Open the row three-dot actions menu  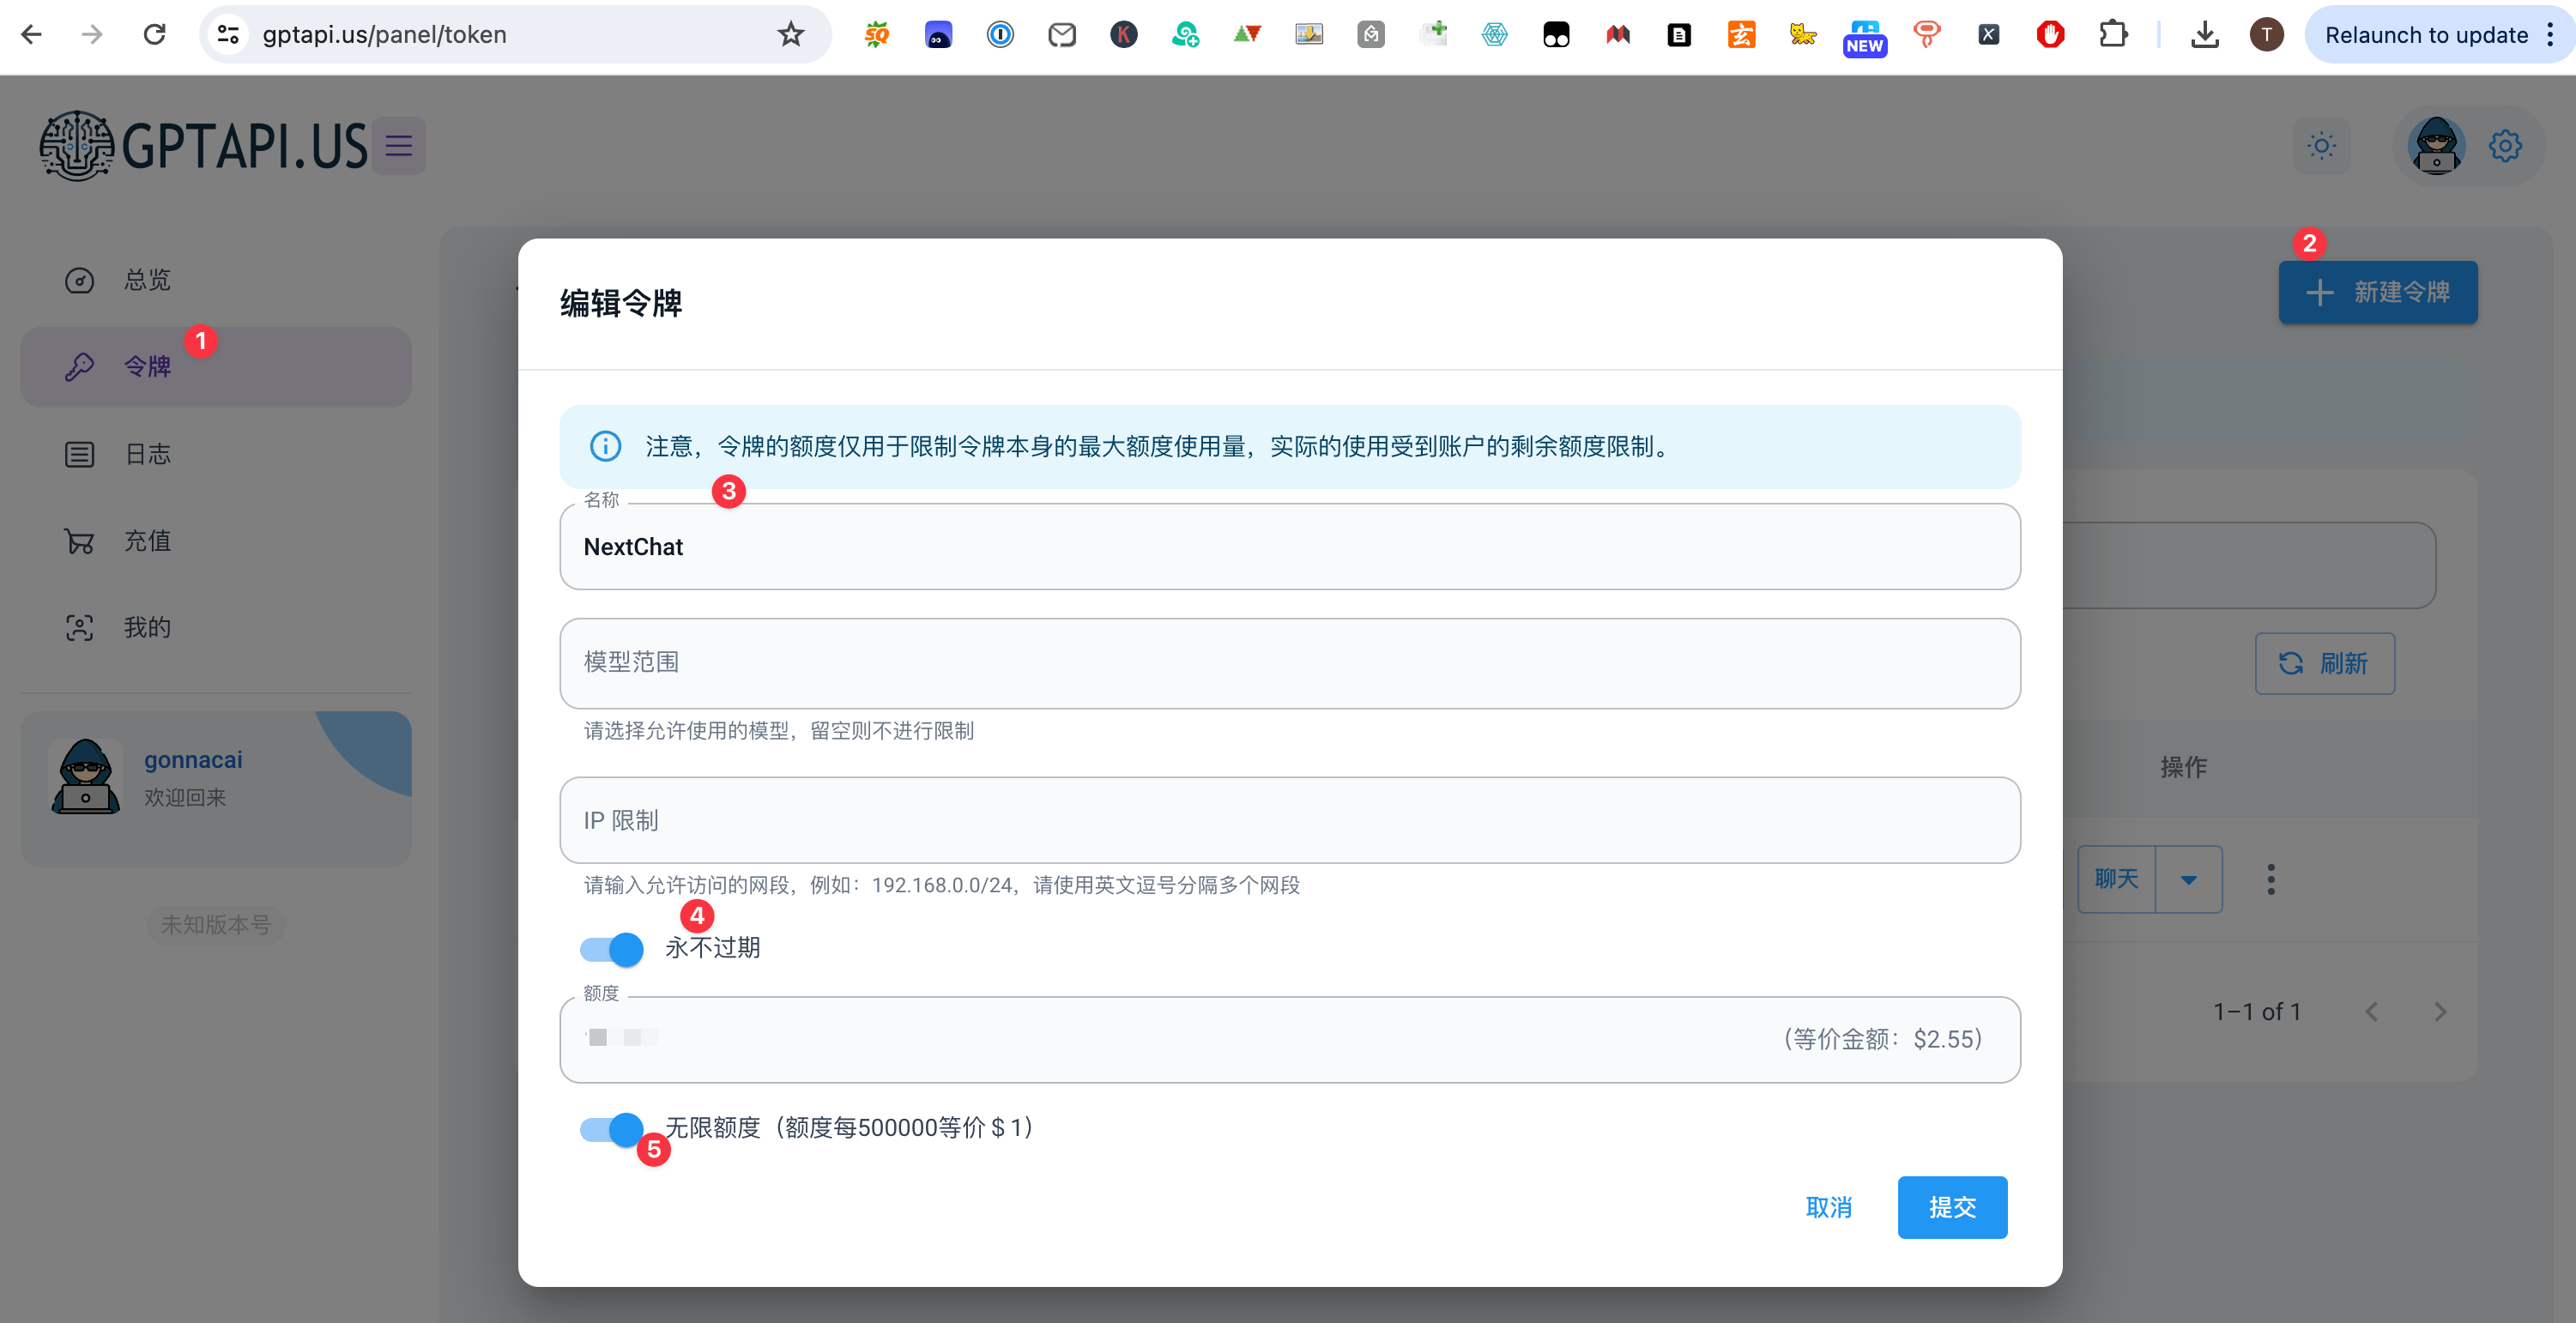(x=2271, y=879)
